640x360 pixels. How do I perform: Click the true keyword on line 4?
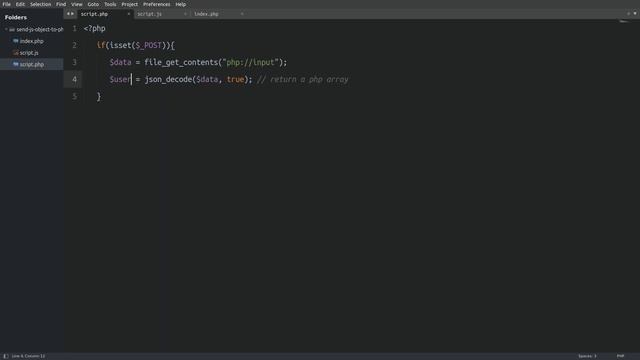[236, 80]
